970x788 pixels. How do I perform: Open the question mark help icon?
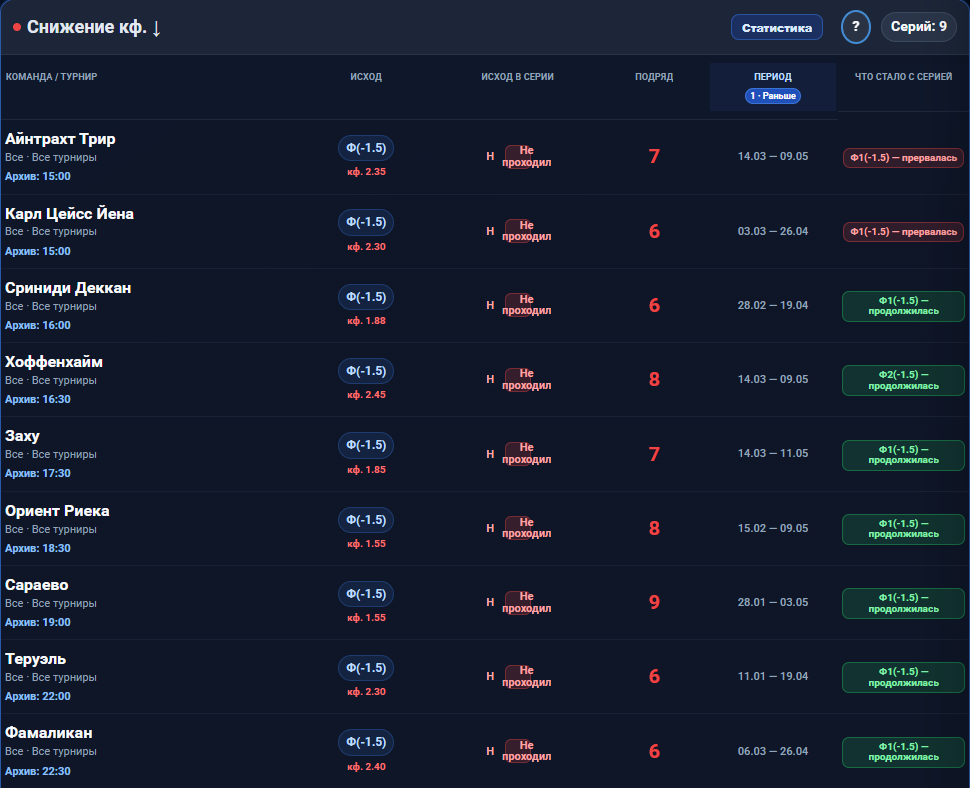(856, 27)
